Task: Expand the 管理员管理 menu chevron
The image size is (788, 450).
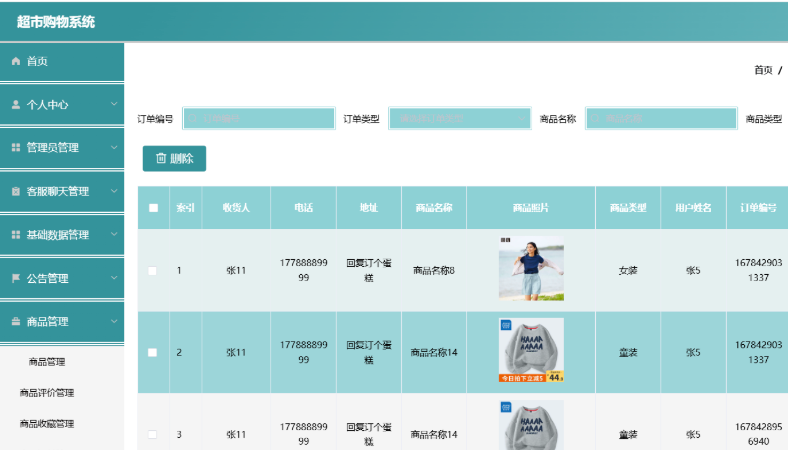Action: [x=114, y=148]
